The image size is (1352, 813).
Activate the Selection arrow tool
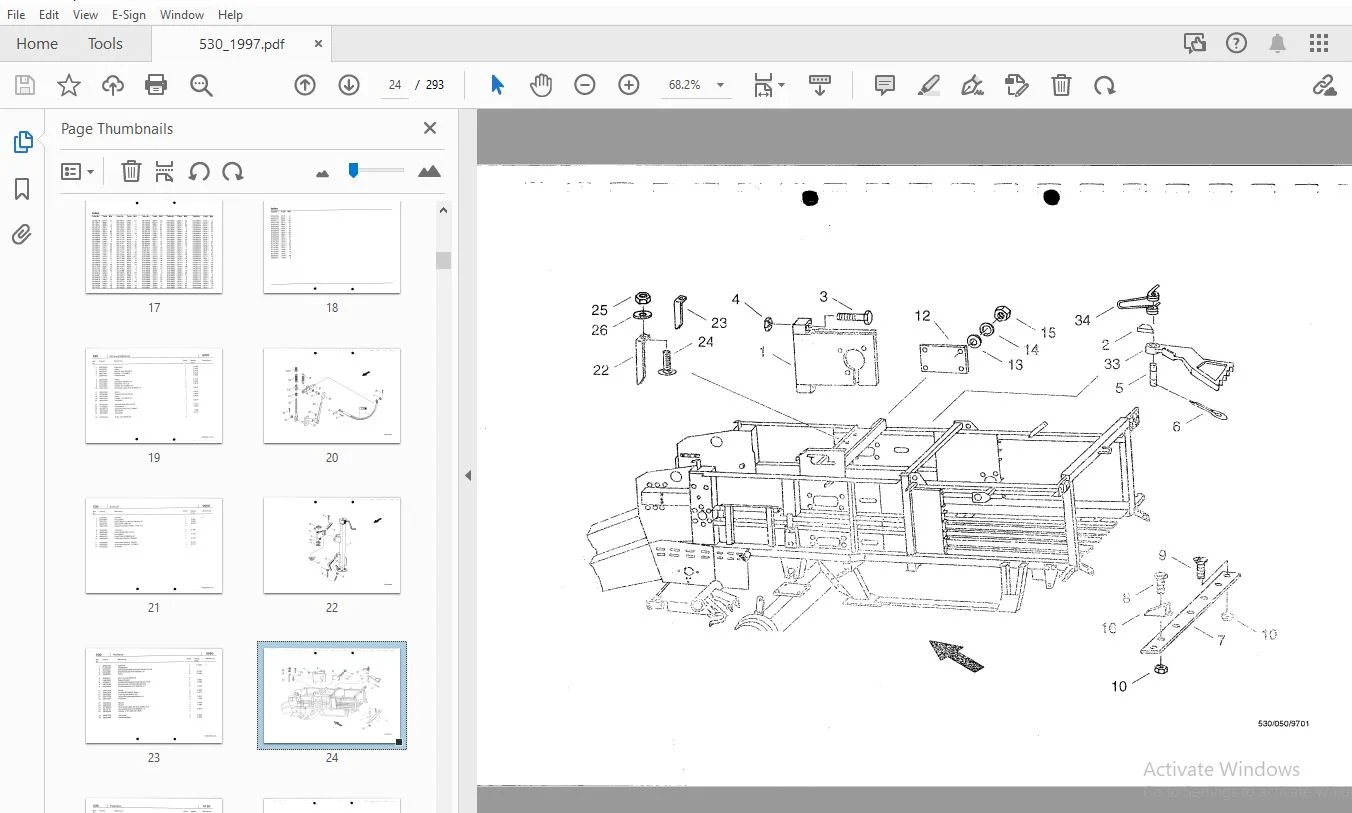click(x=497, y=85)
